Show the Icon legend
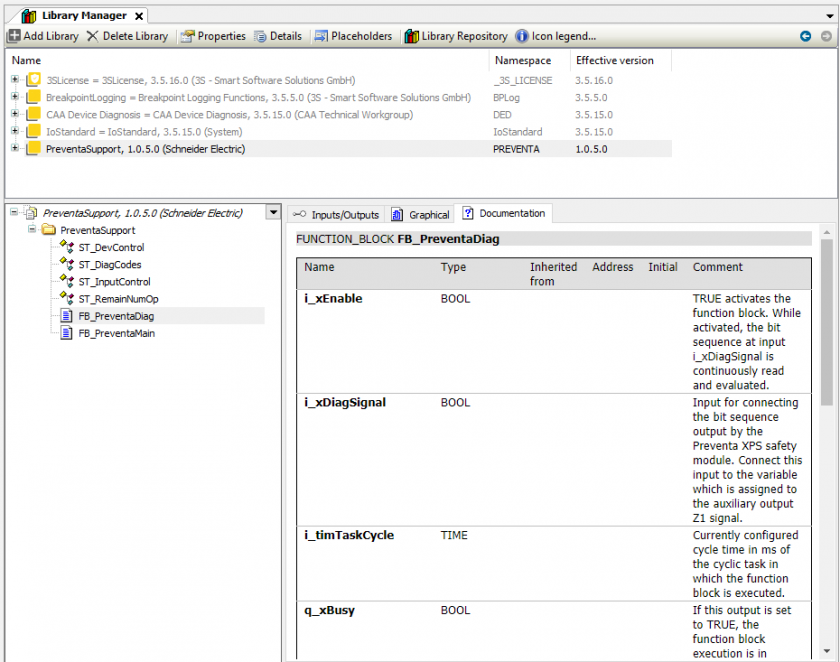The height and width of the screenshot is (662, 840). (556, 36)
